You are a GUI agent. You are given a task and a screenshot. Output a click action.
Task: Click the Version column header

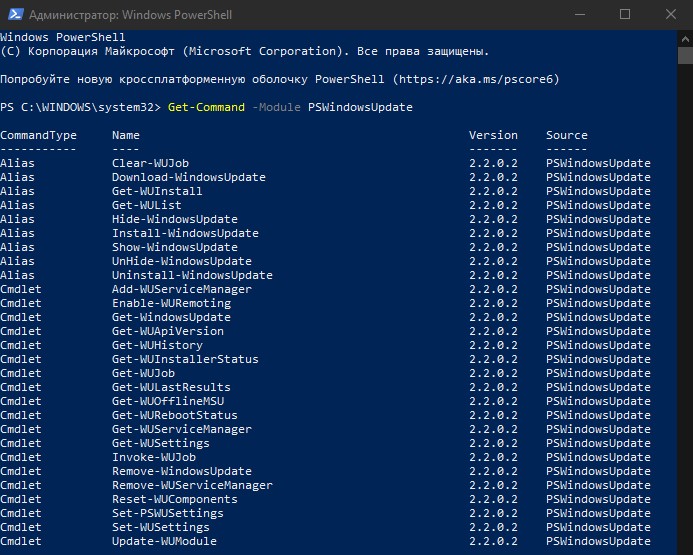click(493, 135)
